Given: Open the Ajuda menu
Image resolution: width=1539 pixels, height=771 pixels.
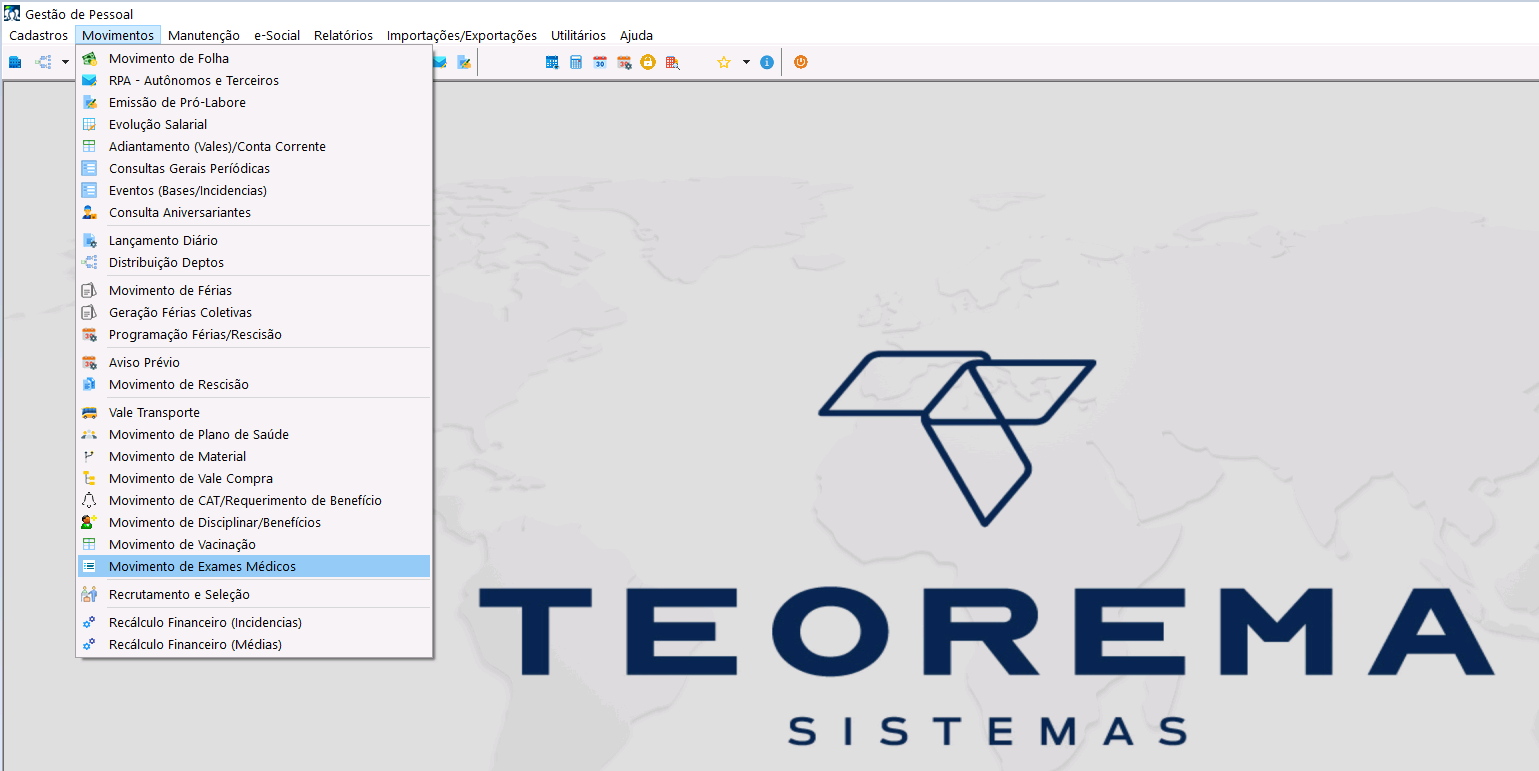Looking at the screenshot, I should [636, 35].
